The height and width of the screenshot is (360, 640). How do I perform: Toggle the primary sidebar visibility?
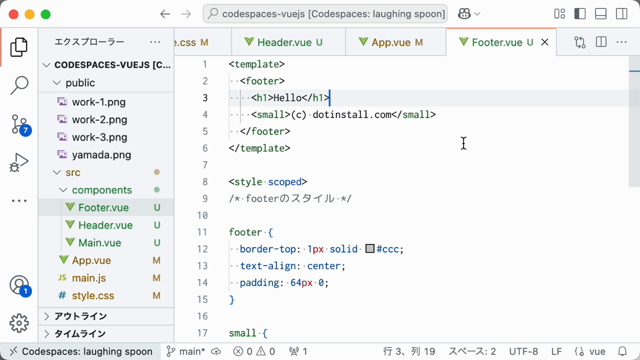point(580,14)
